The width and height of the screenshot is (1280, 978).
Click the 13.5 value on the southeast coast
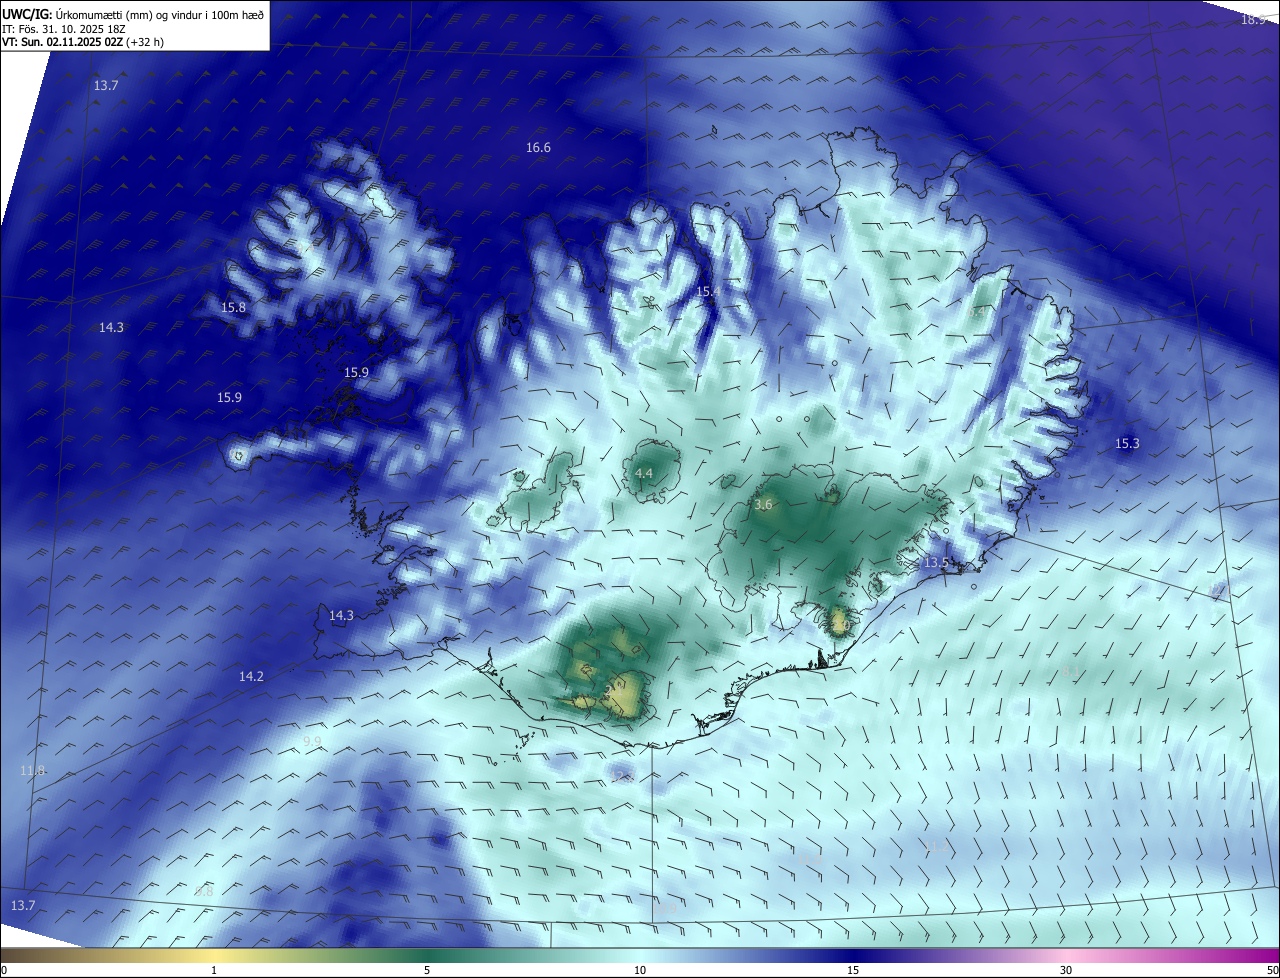tap(936, 563)
